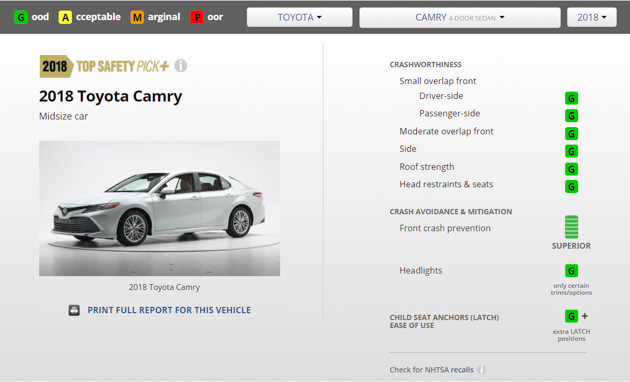Click the Front crash prevention label
Image resolution: width=630 pixels, height=382 pixels.
click(445, 228)
